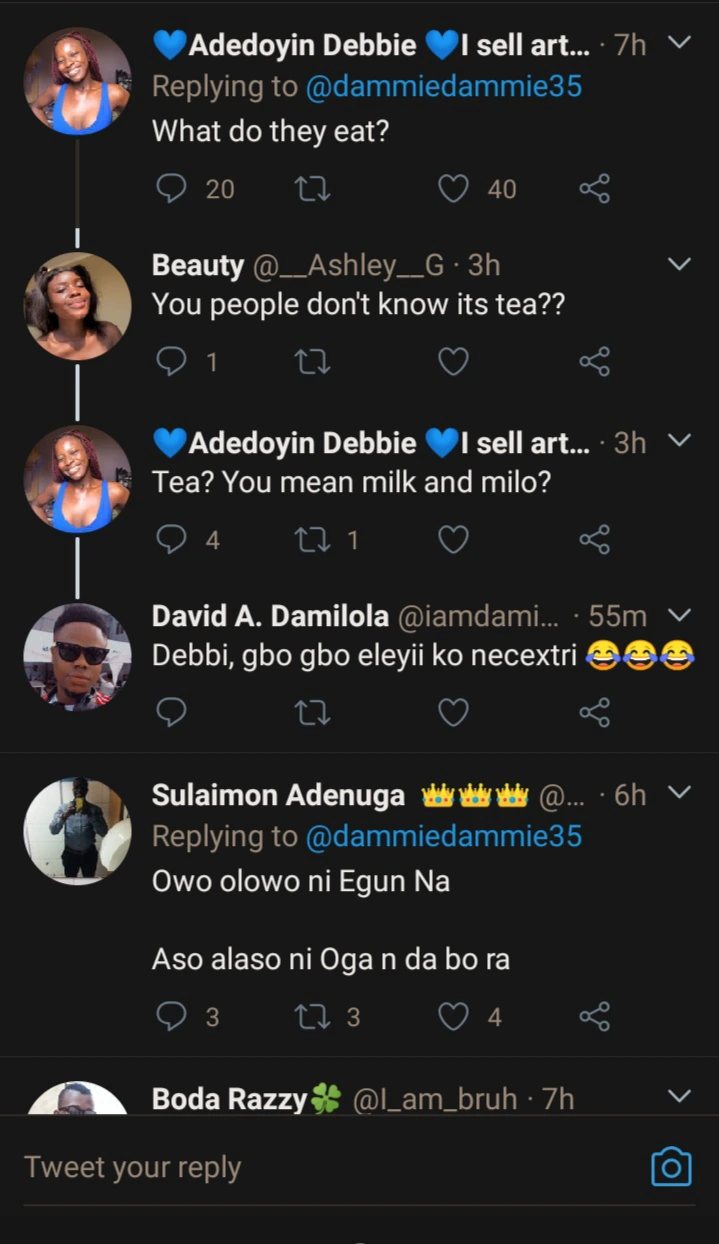This screenshot has width=719, height=1244.
Task: Share Sulaimon Adenuga's tweet
Action: [x=594, y=1017]
